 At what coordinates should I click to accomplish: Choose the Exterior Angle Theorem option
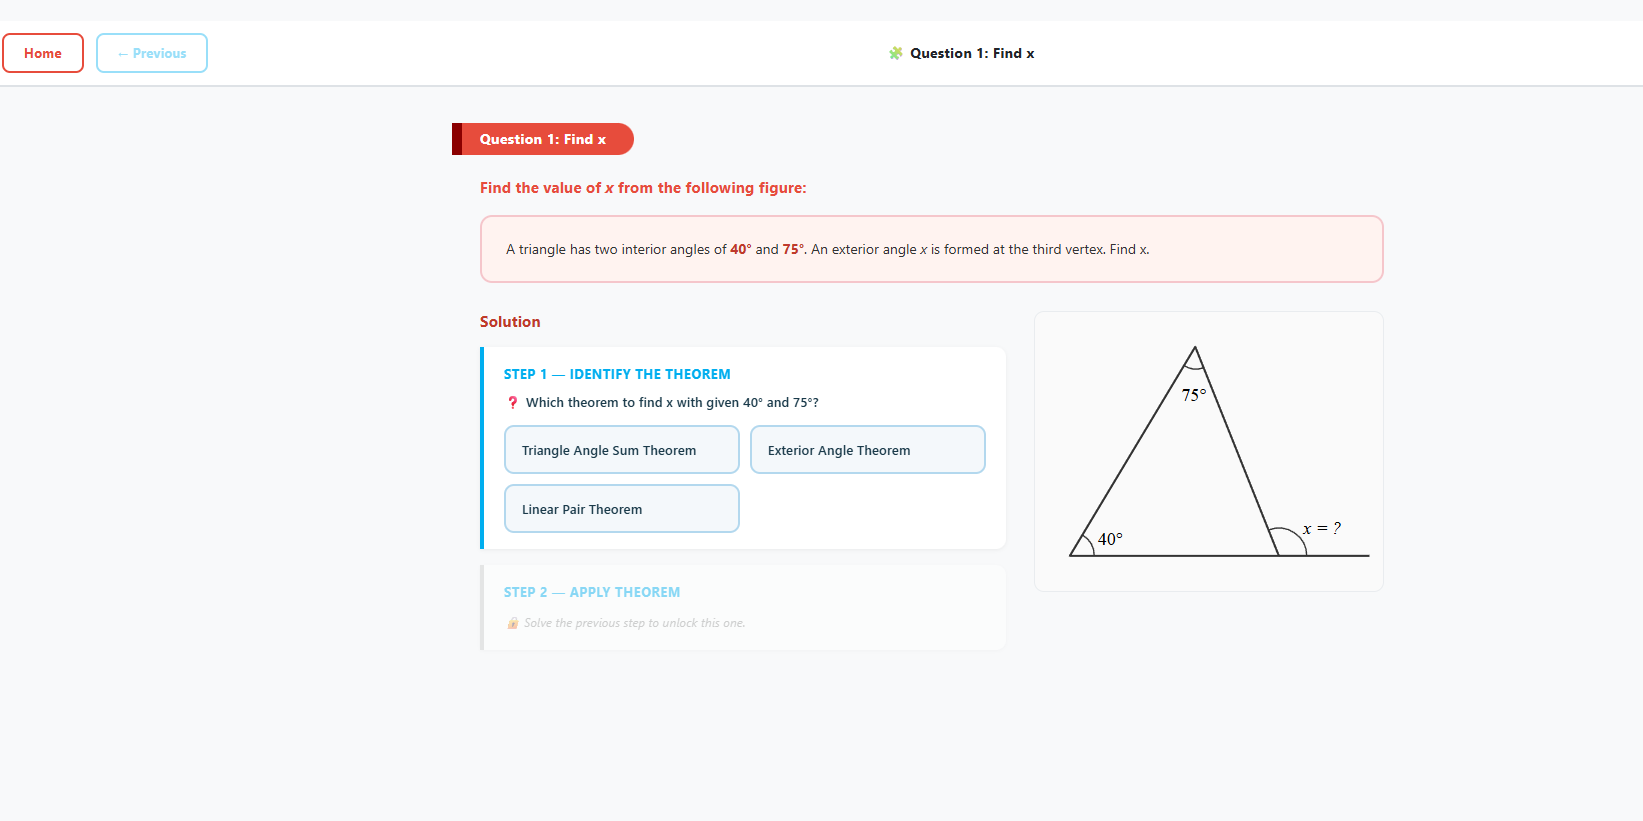coord(867,450)
